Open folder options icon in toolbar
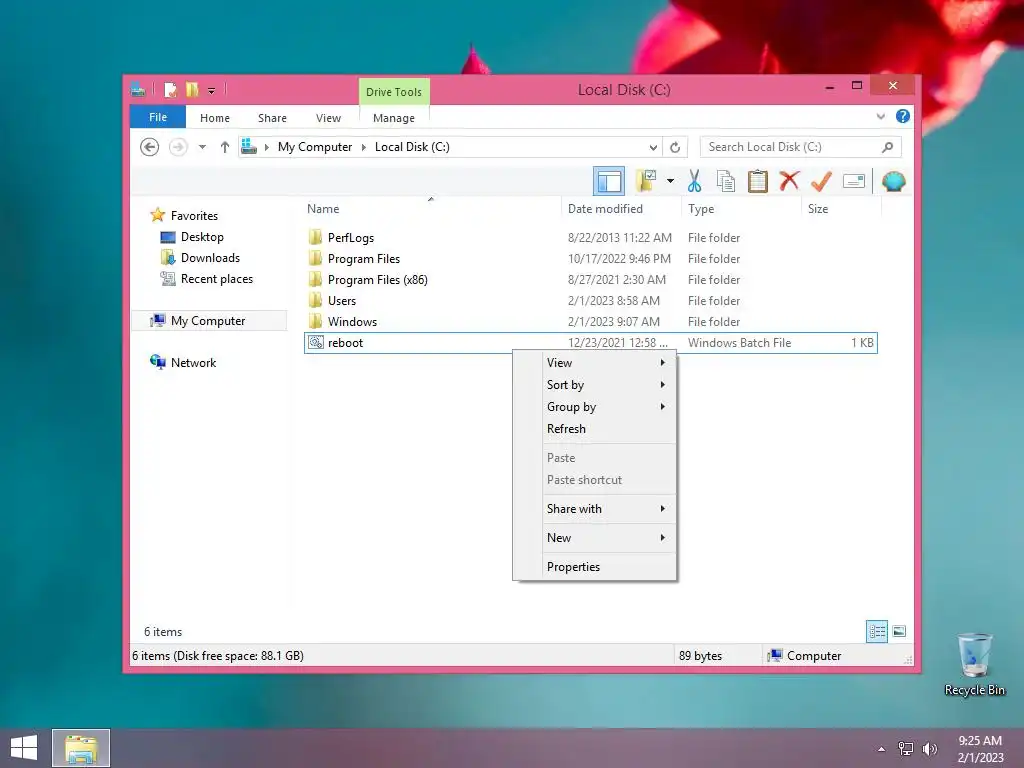 tap(646, 181)
